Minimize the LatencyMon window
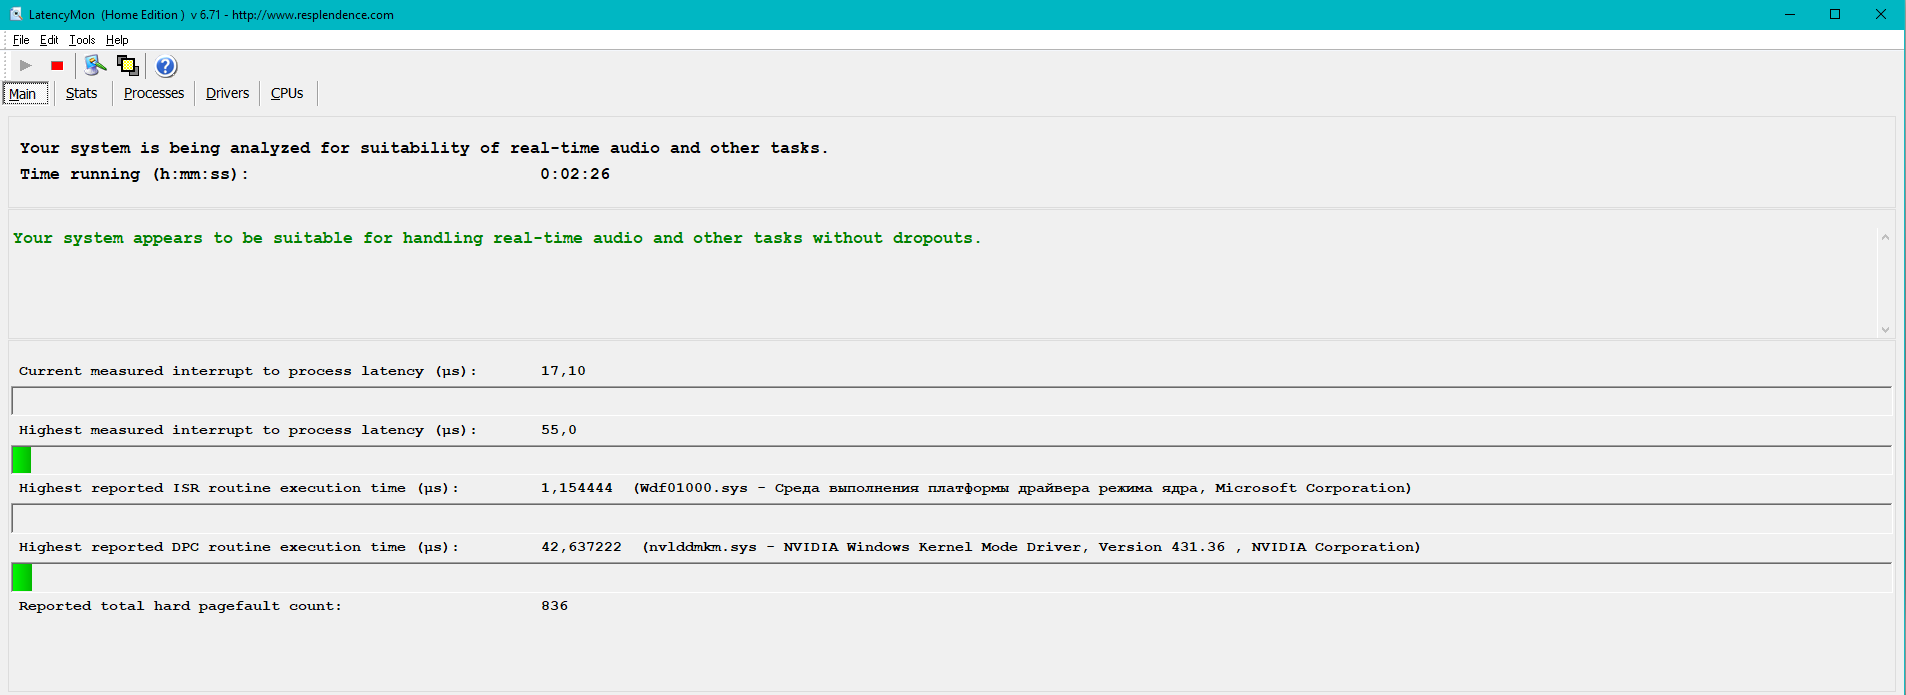This screenshot has height=695, width=1906. click(1790, 14)
